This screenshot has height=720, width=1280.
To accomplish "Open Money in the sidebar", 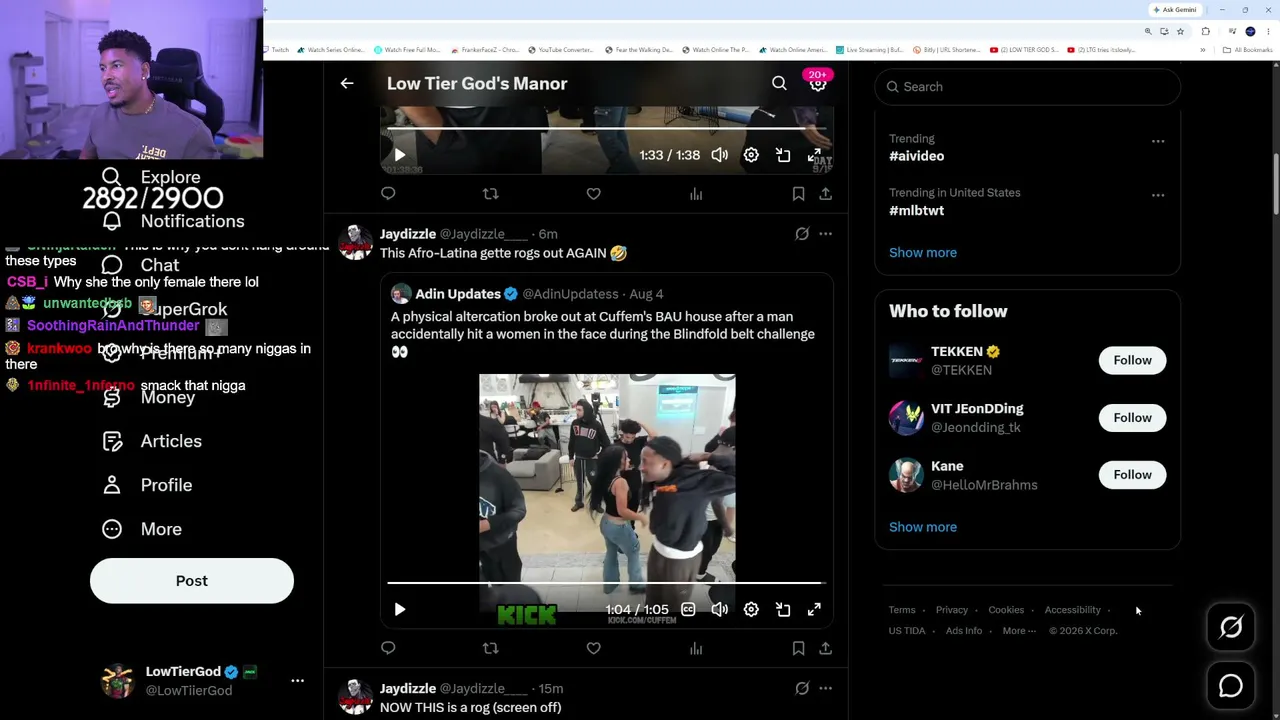I will point(148,397).
